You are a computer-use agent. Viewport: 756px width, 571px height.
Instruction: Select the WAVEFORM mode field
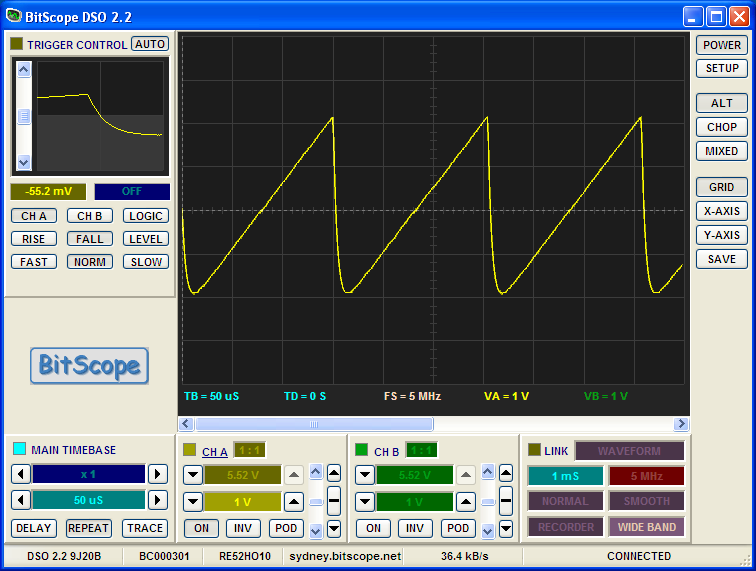click(629, 451)
